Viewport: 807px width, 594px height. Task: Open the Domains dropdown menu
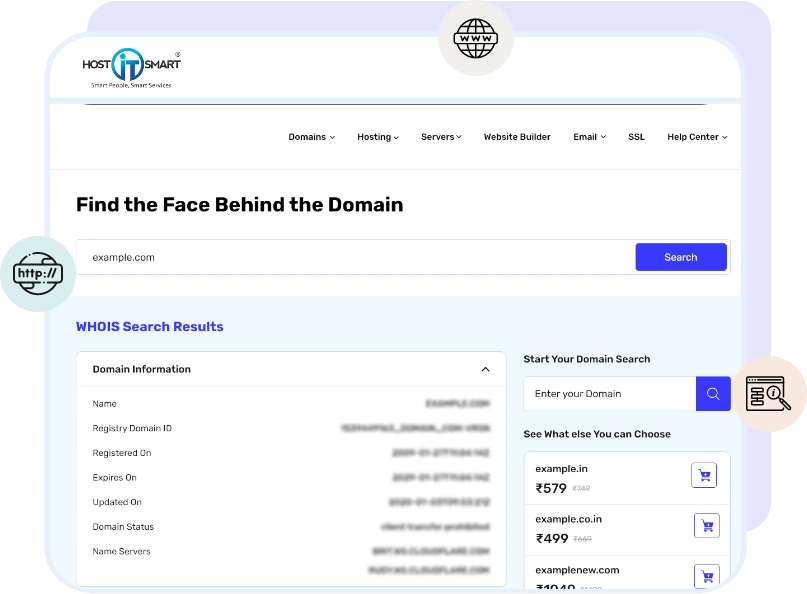pyautogui.click(x=311, y=137)
